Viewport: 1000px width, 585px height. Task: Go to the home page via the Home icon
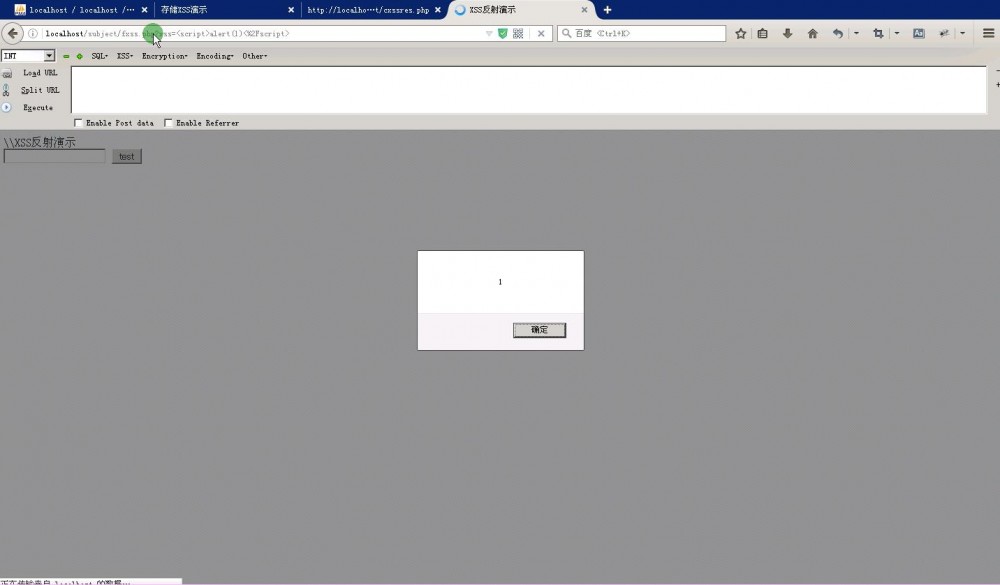[813, 33]
